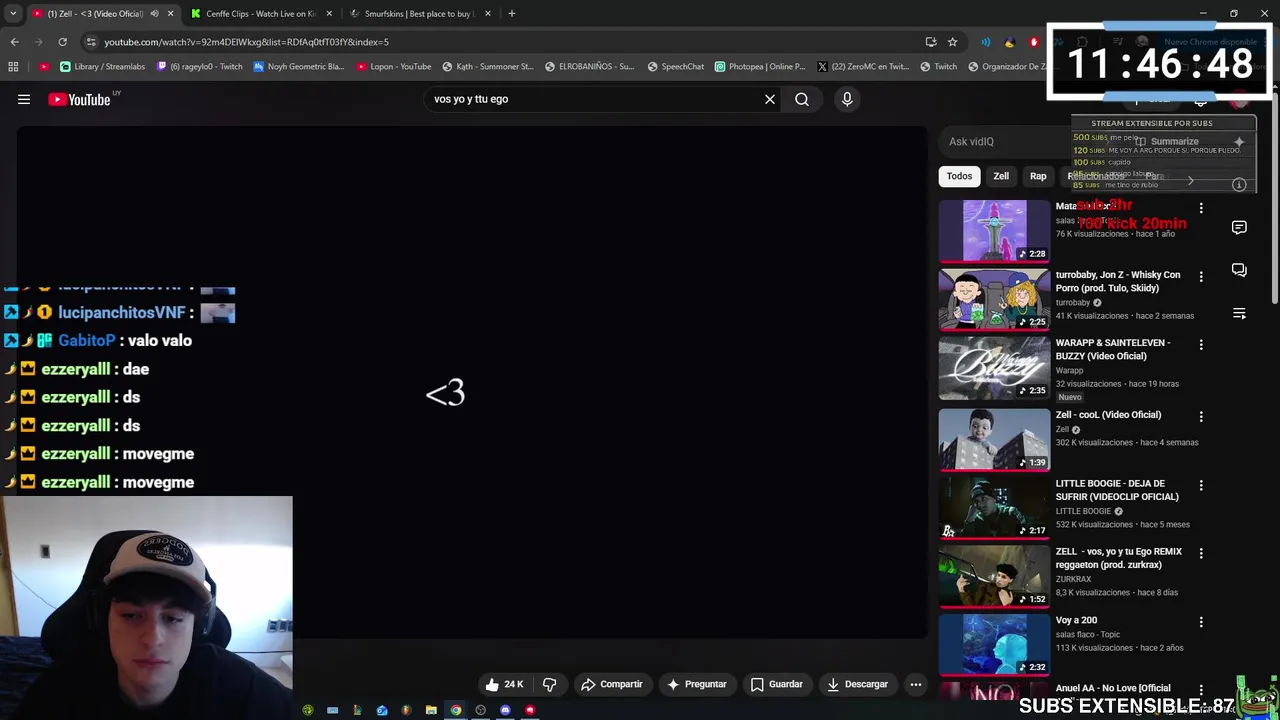Open the 2:28 purple tower video thumbnail

994,231
